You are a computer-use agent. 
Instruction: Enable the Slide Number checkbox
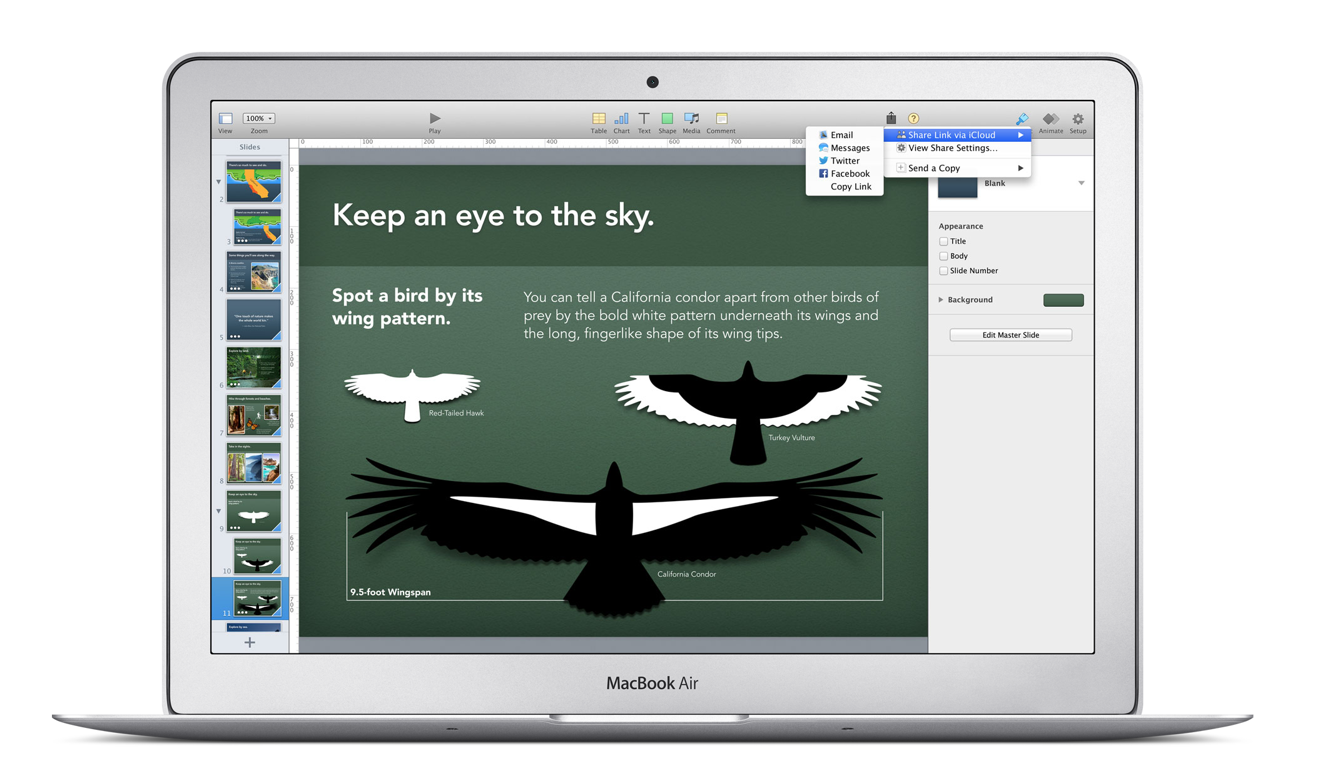click(943, 271)
